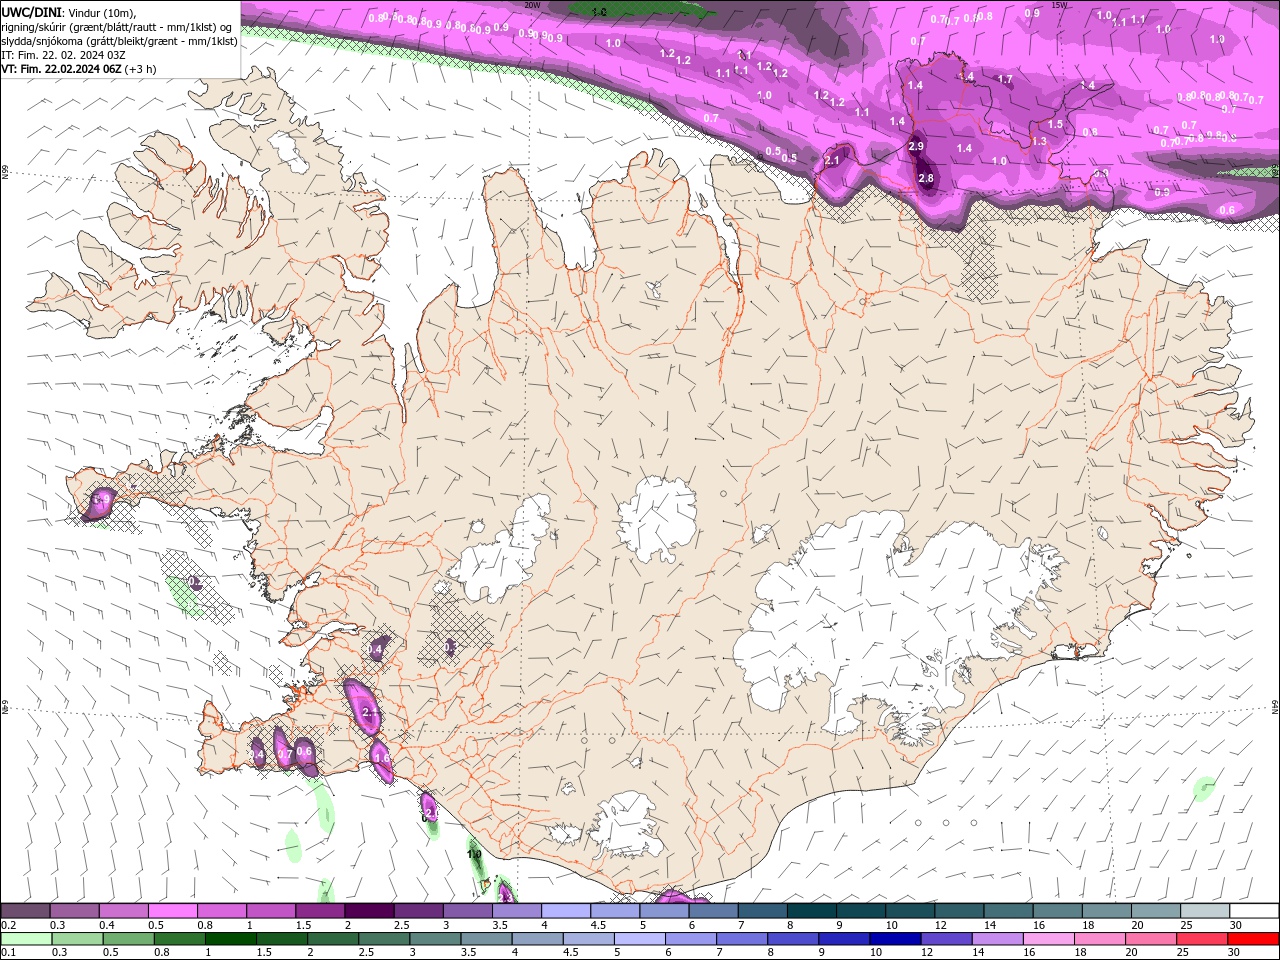Click the 2.9 snowfall value on the map
The width and height of the screenshot is (1280, 960).
coord(916,147)
